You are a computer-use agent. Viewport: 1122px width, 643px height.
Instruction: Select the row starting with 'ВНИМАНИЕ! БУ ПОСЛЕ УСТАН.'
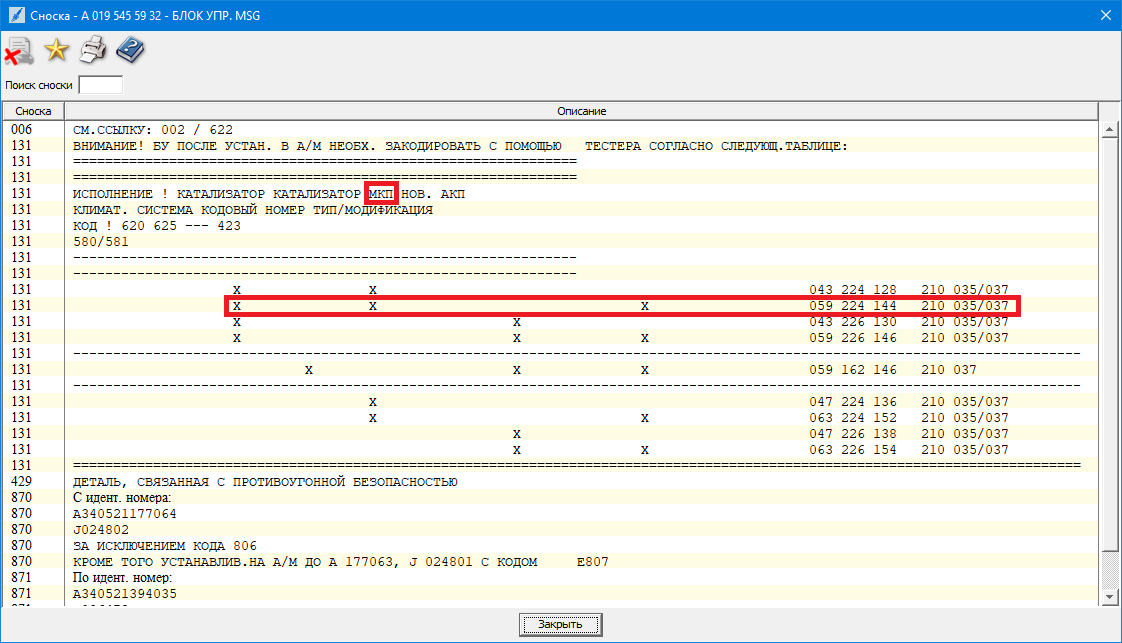pos(460,146)
